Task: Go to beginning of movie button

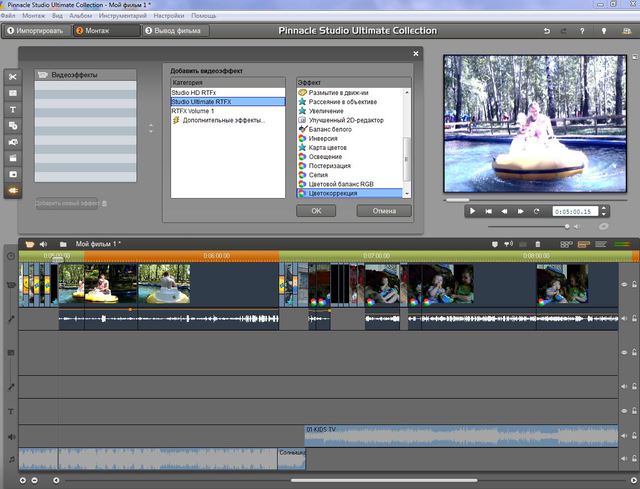Action: [488, 211]
